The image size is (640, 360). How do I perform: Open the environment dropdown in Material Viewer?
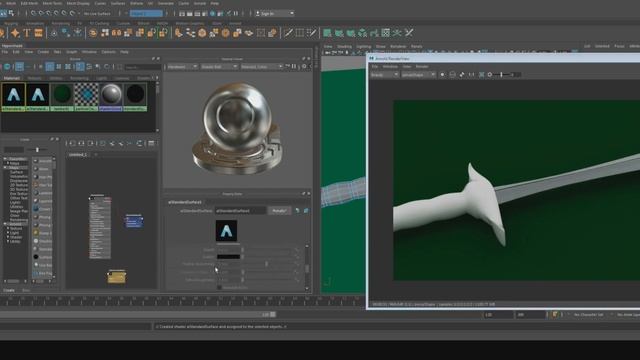(262, 67)
